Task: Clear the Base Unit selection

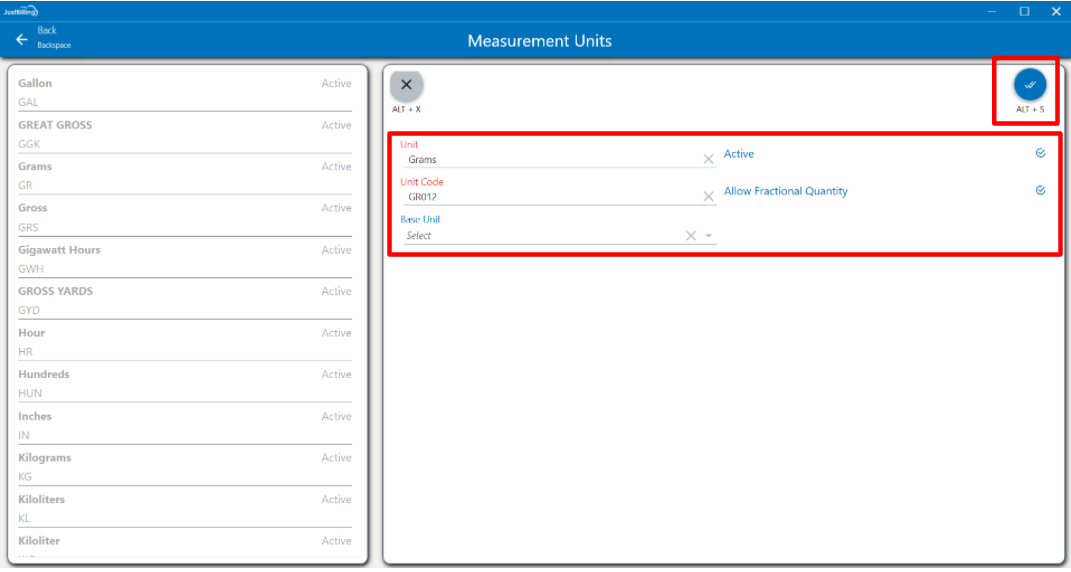Action: click(690, 236)
